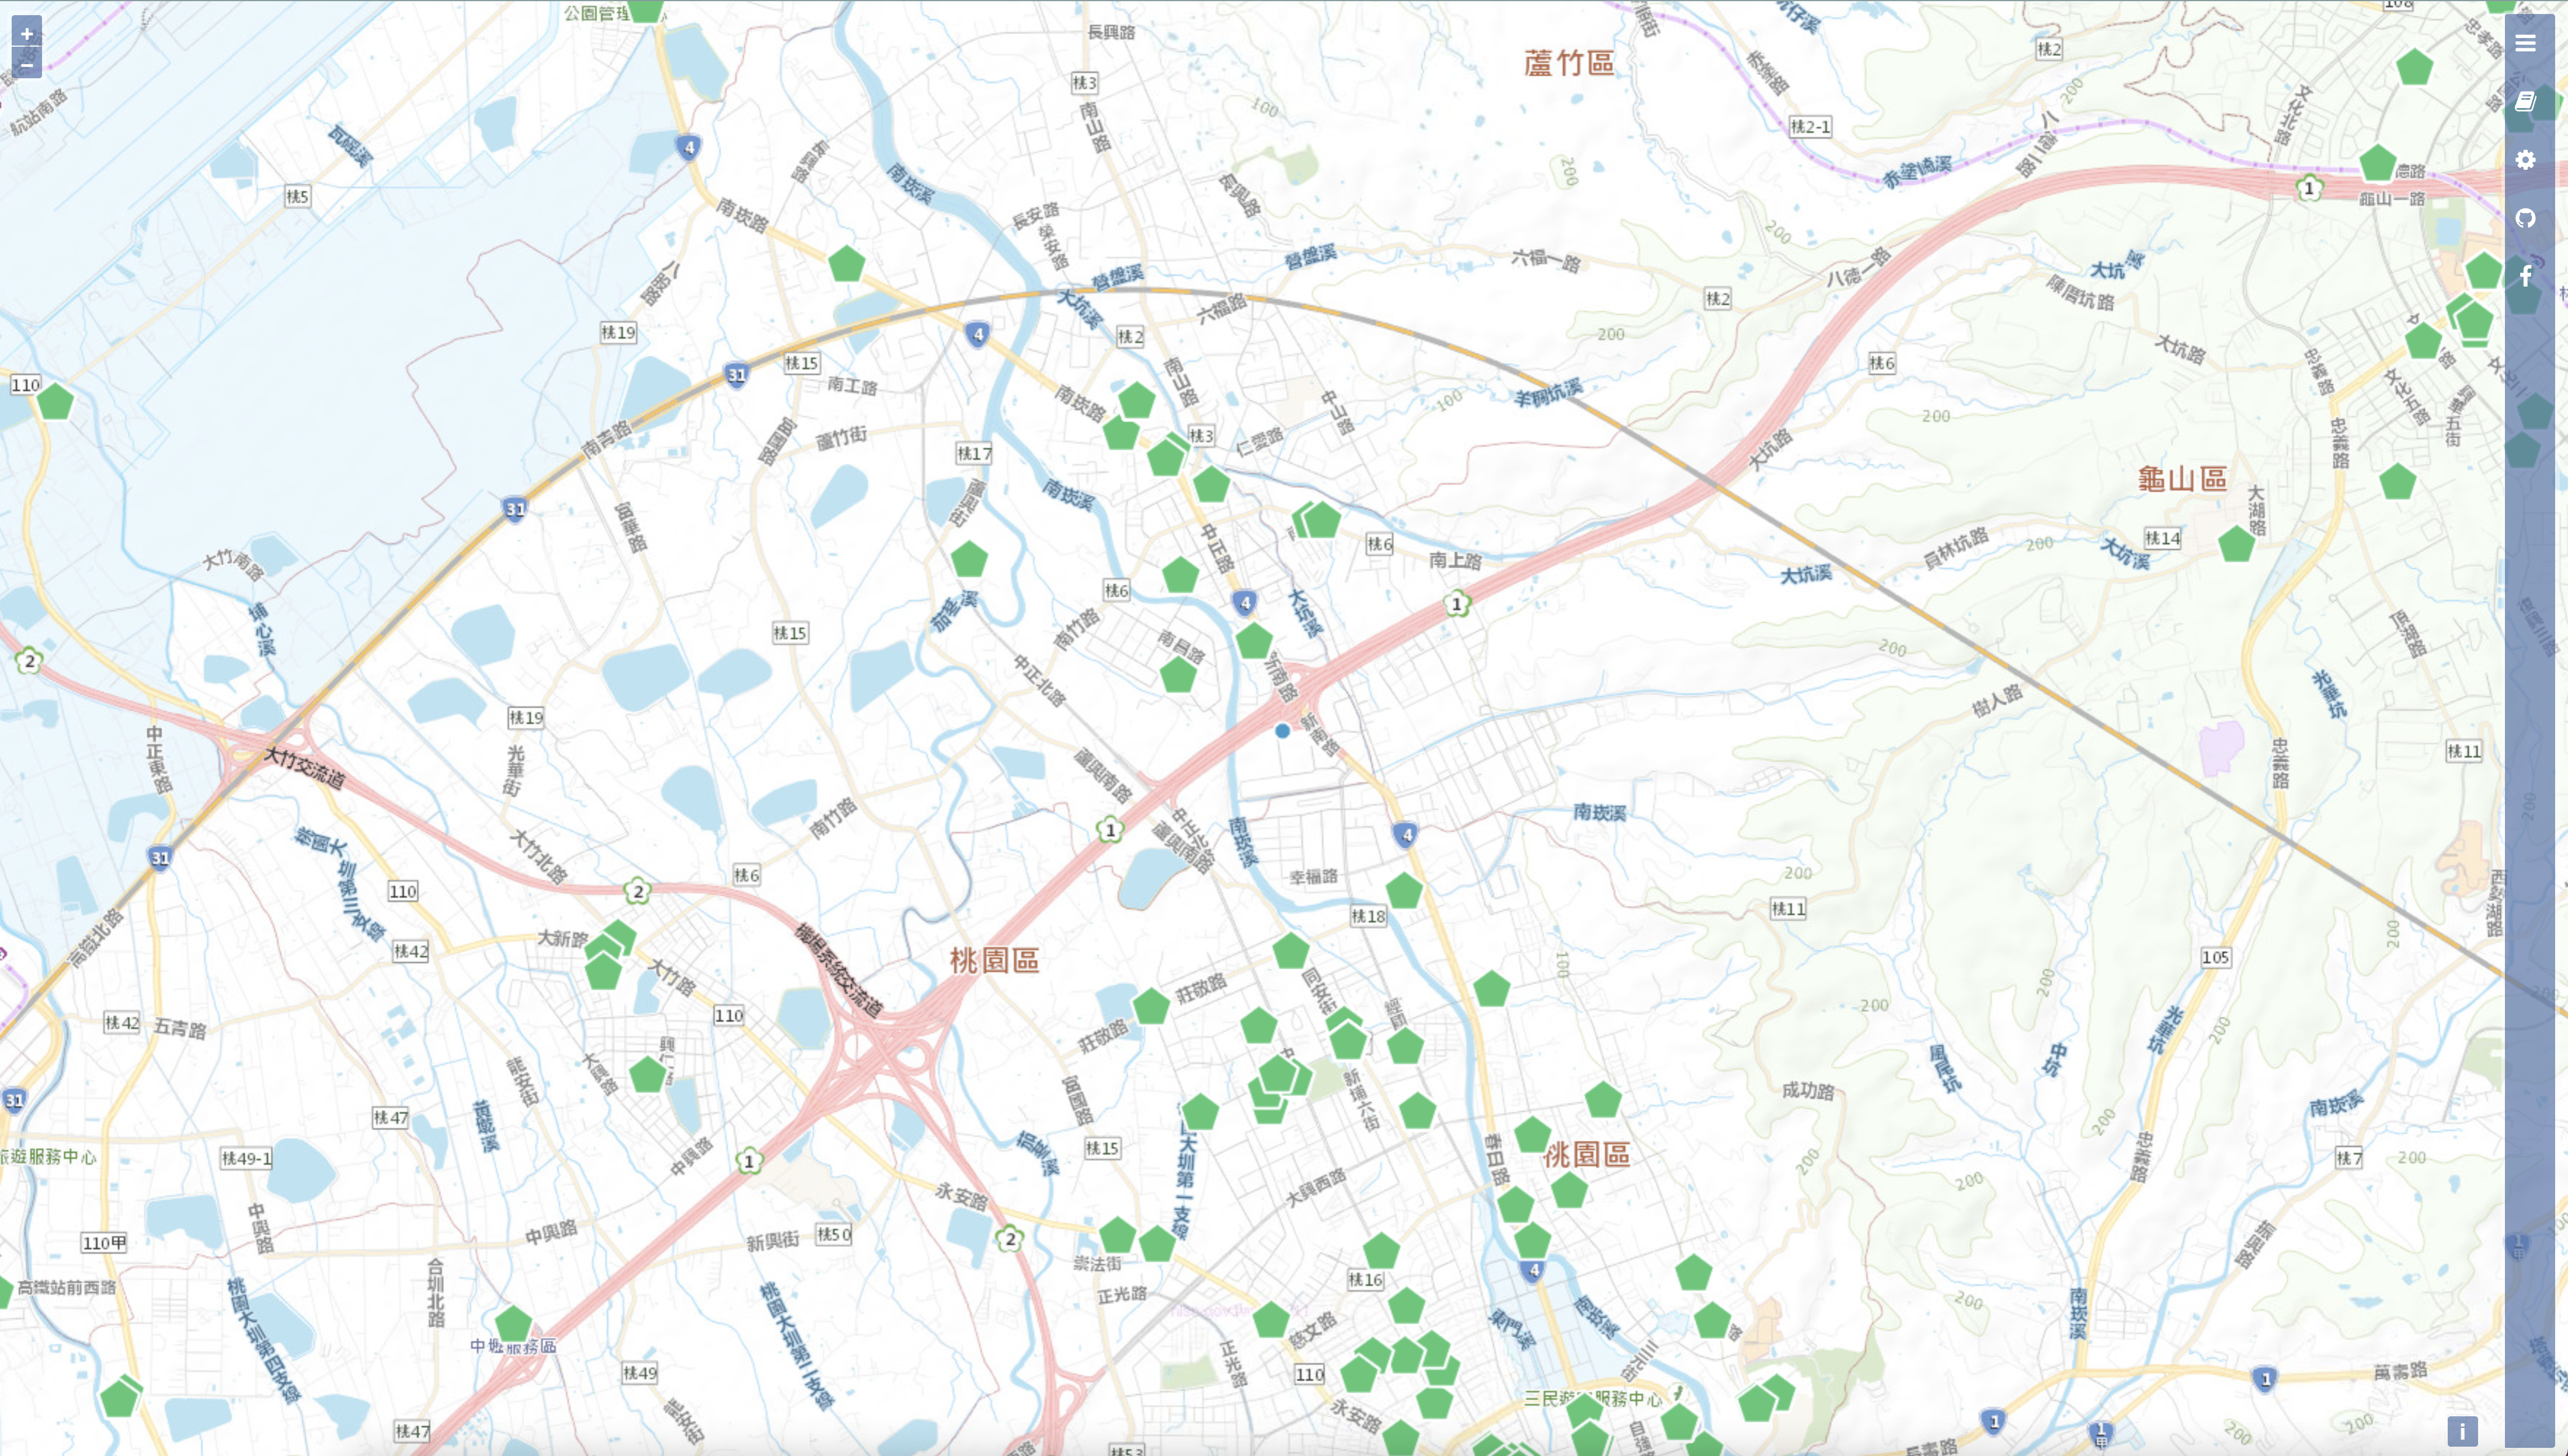Viewport: 2568px width, 1456px height.
Task: Select green marker beside 加冬溪 river bend
Action: (969, 559)
